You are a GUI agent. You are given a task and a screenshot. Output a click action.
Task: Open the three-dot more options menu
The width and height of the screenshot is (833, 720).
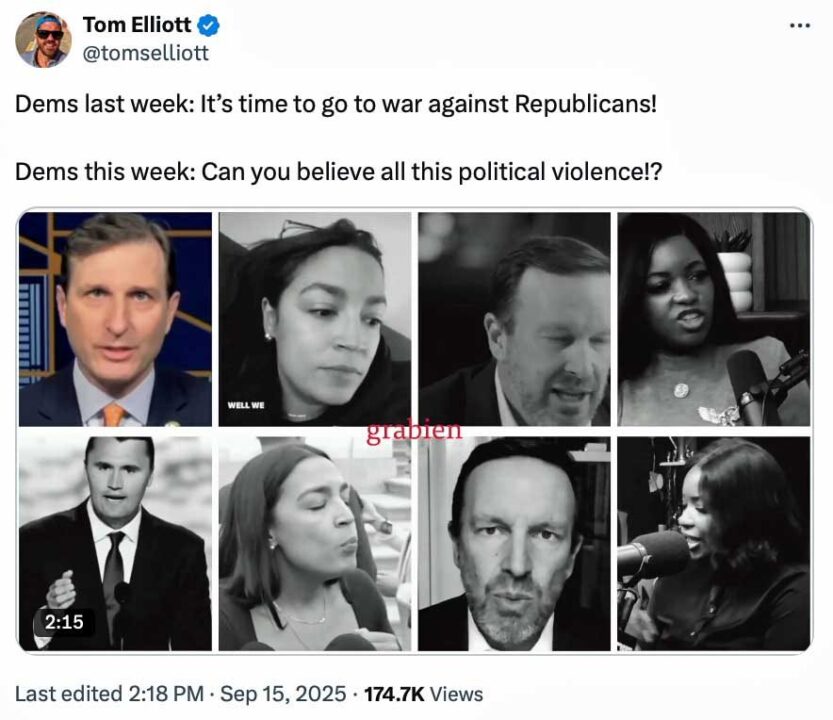pyautogui.click(x=799, y=25)
